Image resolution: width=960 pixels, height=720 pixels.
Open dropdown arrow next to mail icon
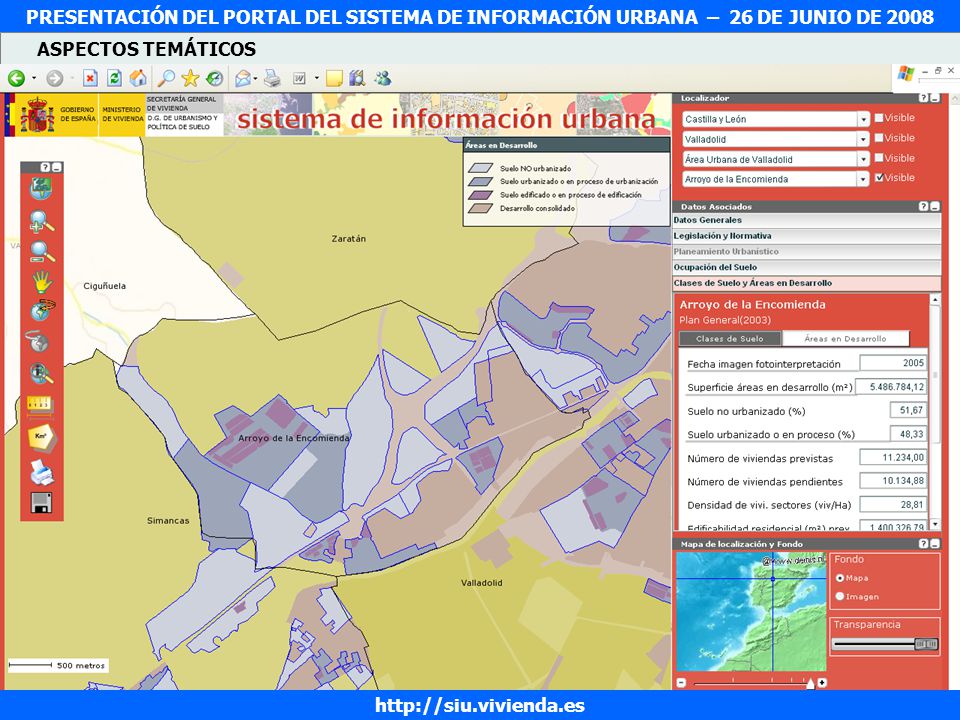click(255, 78)
